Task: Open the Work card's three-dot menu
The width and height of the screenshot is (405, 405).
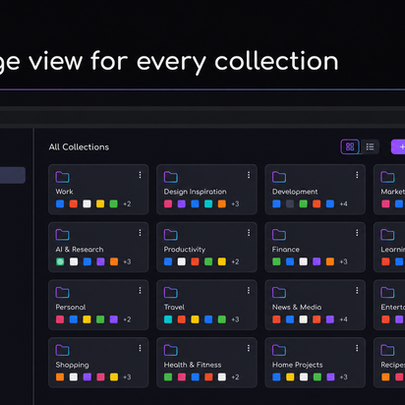Action: pyautogui.click(x=140, y=175)
